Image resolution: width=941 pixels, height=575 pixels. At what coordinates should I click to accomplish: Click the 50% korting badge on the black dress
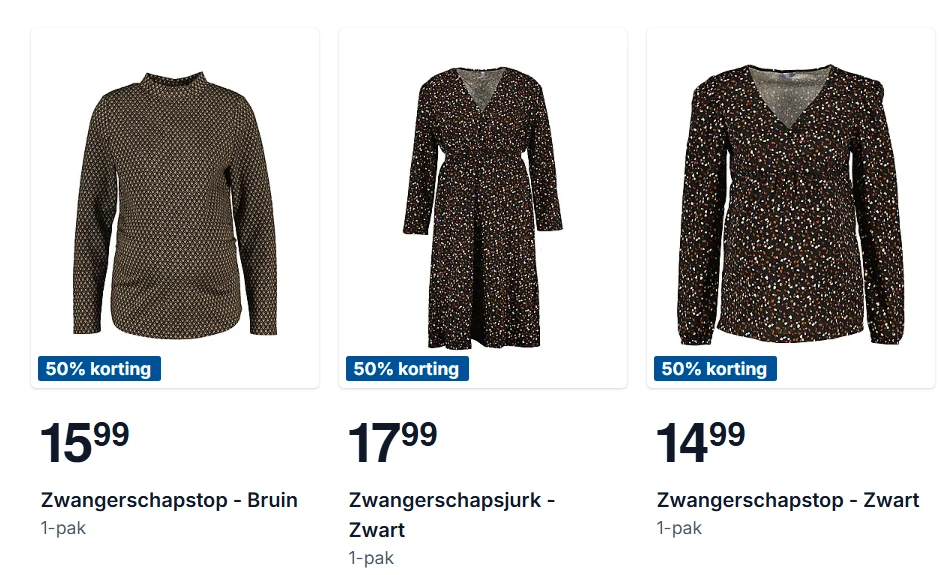(x=406, y=369)
